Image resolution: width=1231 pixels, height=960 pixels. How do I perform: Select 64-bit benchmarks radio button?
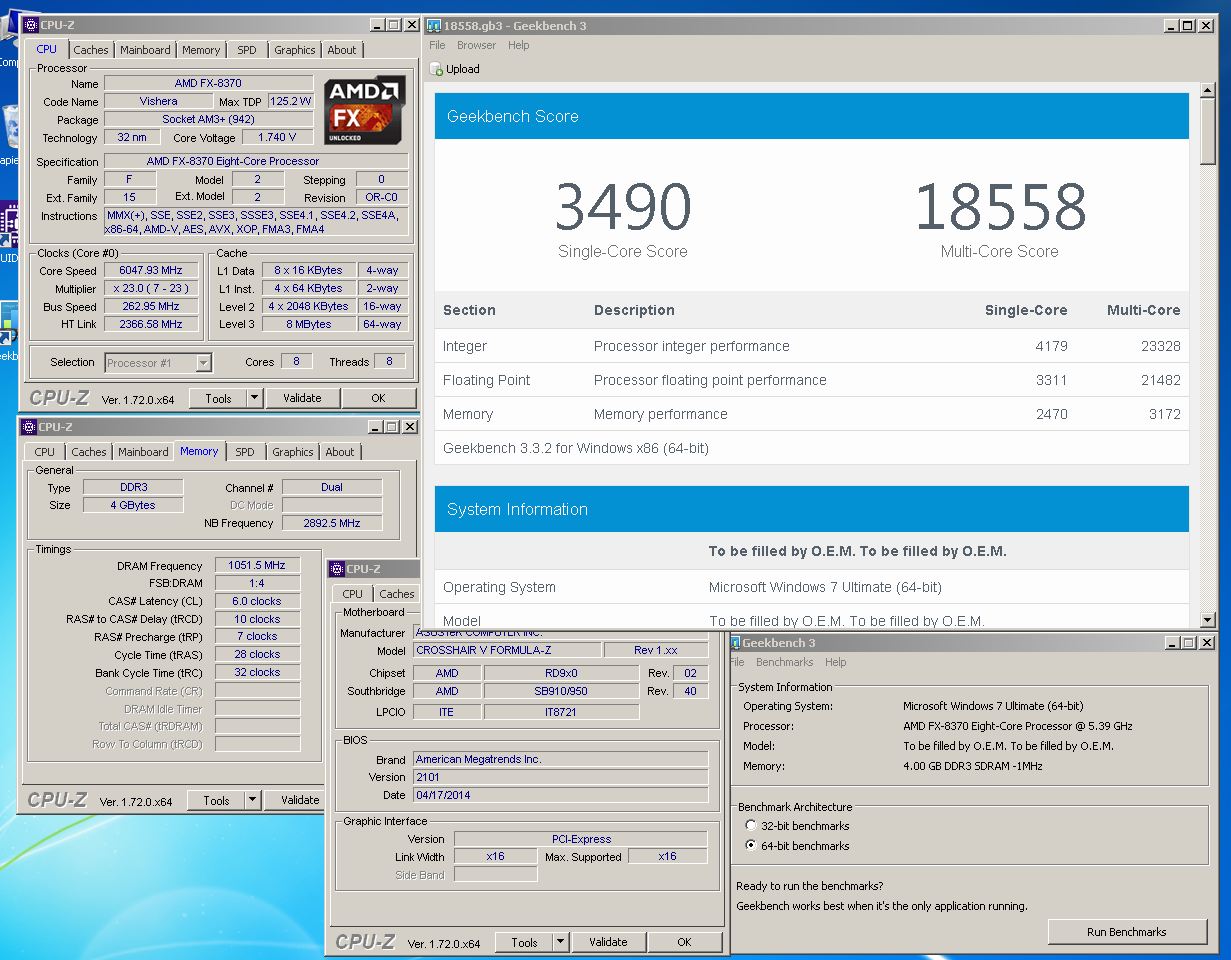751,846
